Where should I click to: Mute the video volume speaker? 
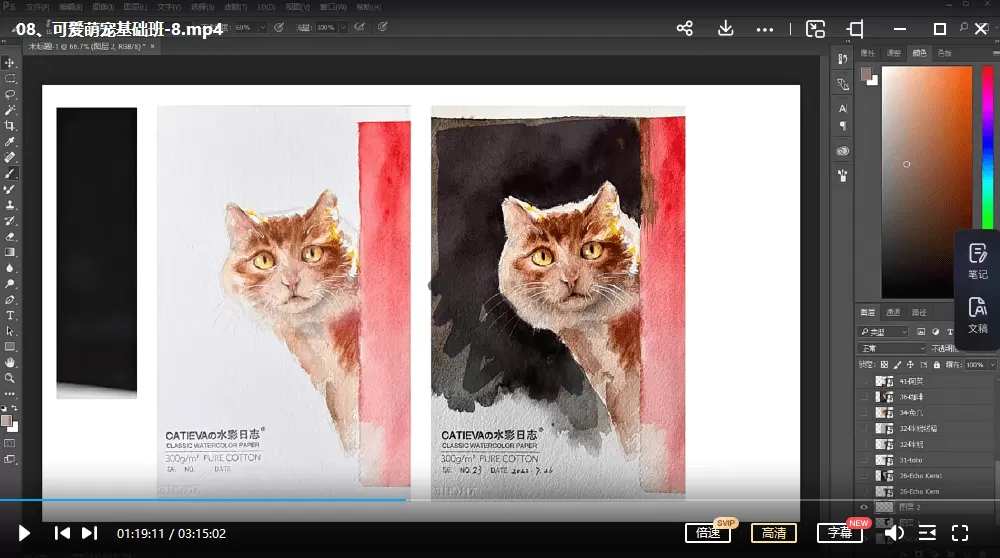(x=894, y=533)
